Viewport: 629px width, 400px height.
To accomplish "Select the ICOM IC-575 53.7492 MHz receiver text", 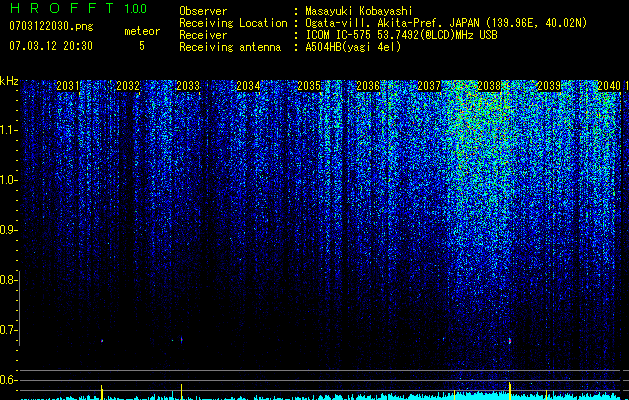I will pyautogui.click(x=401, y=35).
